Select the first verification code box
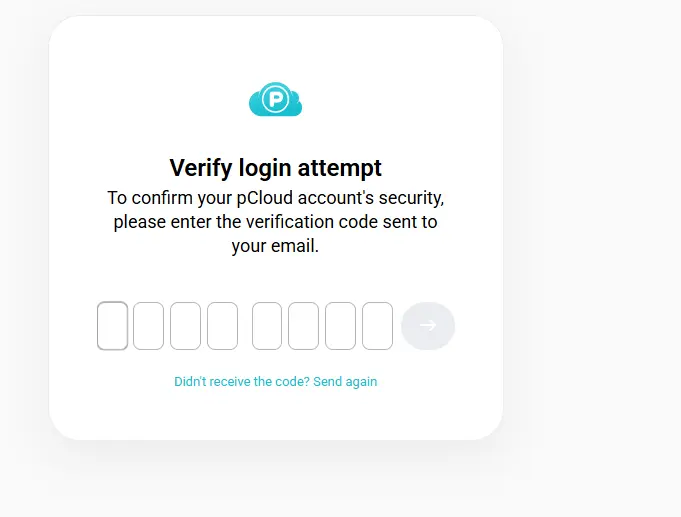Image resolution: width=681 pixels, height=517 pixels. (x=112, y=326)
